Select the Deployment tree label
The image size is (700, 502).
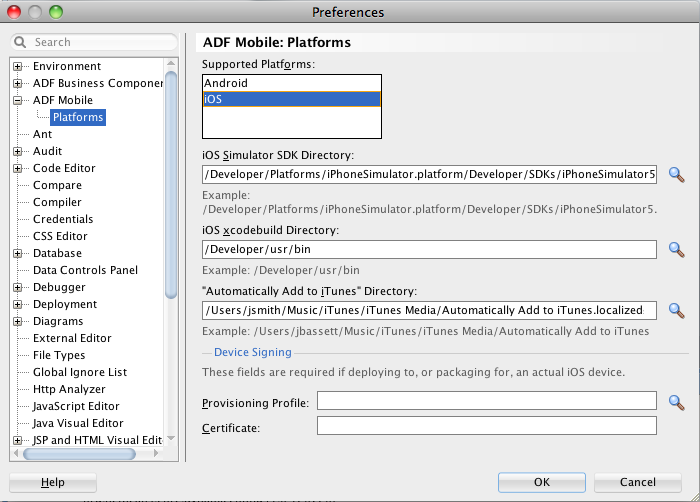[x=65, y=304]
